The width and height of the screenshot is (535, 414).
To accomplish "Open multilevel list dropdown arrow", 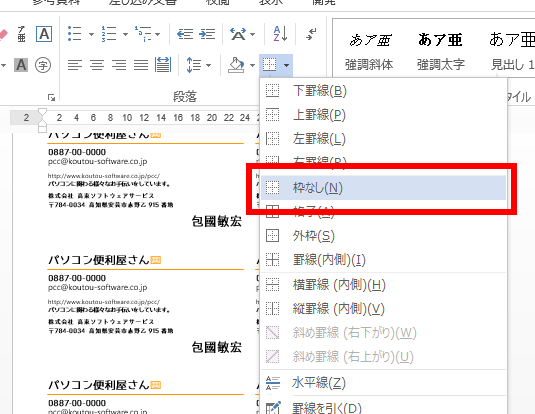I will click(157, 34).
